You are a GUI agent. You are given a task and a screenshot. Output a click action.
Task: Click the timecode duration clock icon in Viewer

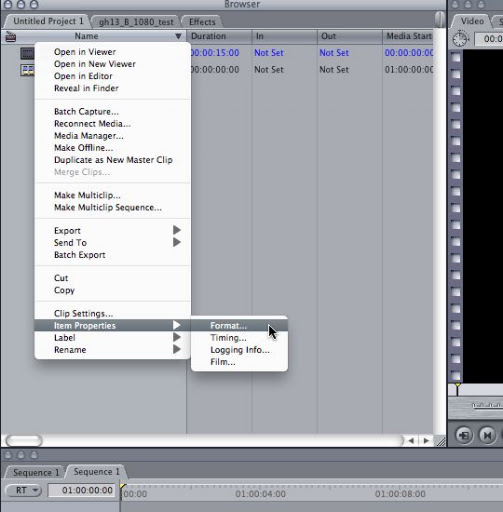(460, 39)
